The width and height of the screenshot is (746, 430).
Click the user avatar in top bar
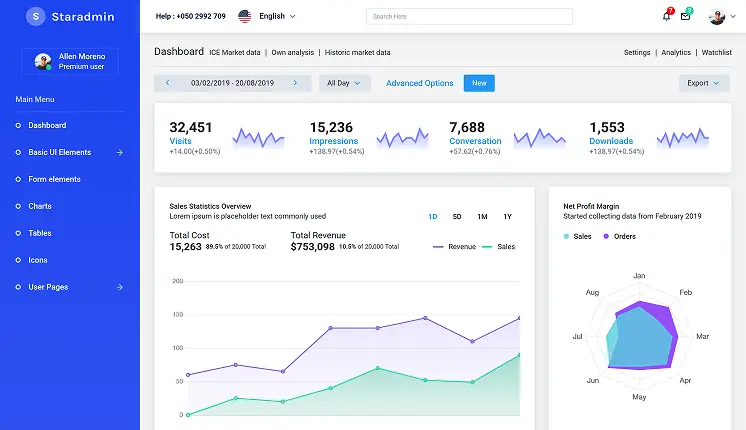tap(717, 17)
